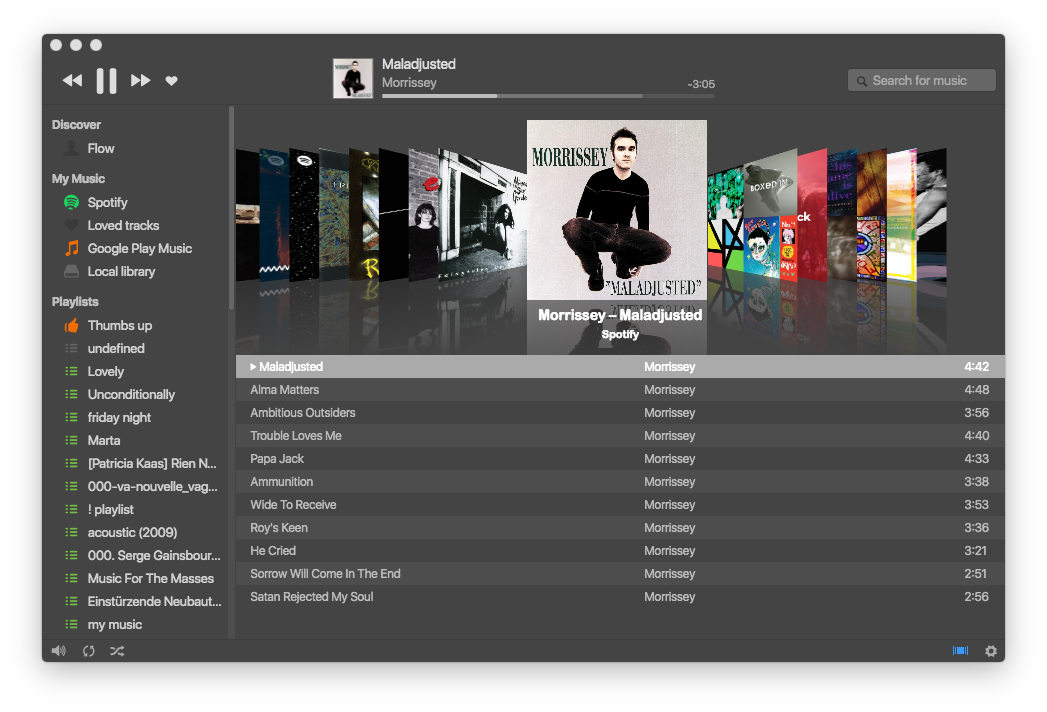Play the Ambitious Outsiders track
This screenshot has height=712, width=1047.
coord(620,413)
